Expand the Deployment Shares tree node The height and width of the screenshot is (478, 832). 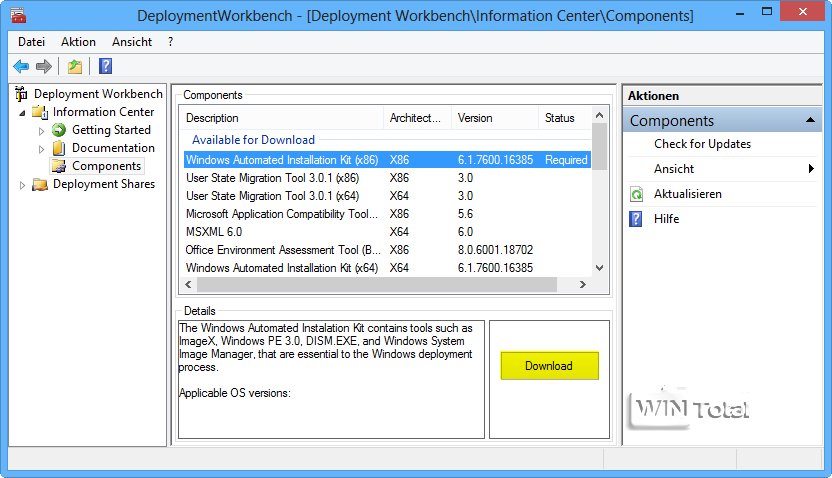pos(23,184)
